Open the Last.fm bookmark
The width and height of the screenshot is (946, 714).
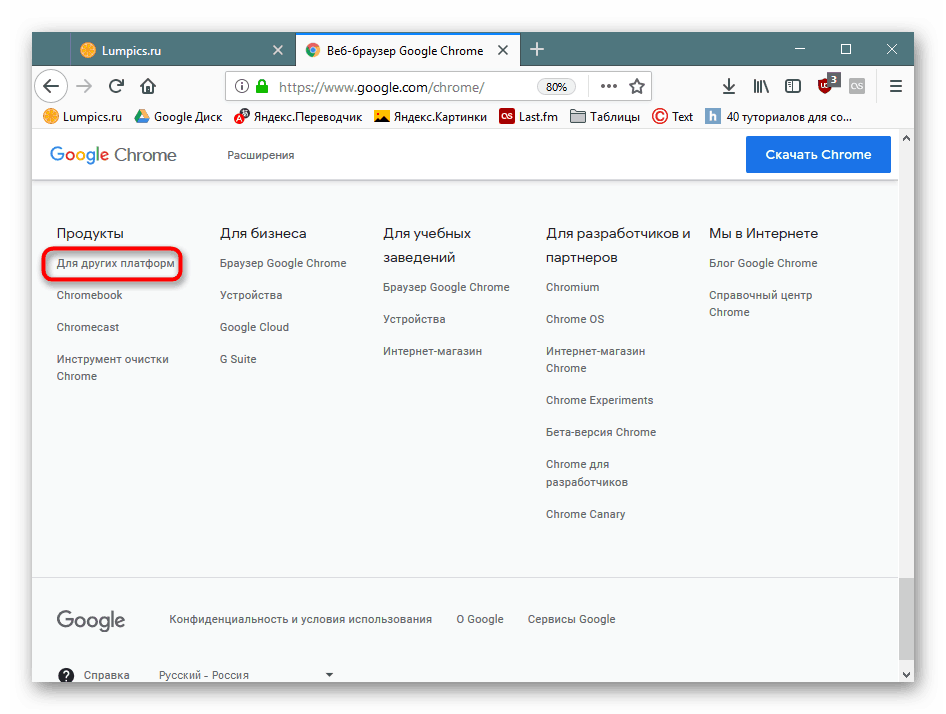529,116
